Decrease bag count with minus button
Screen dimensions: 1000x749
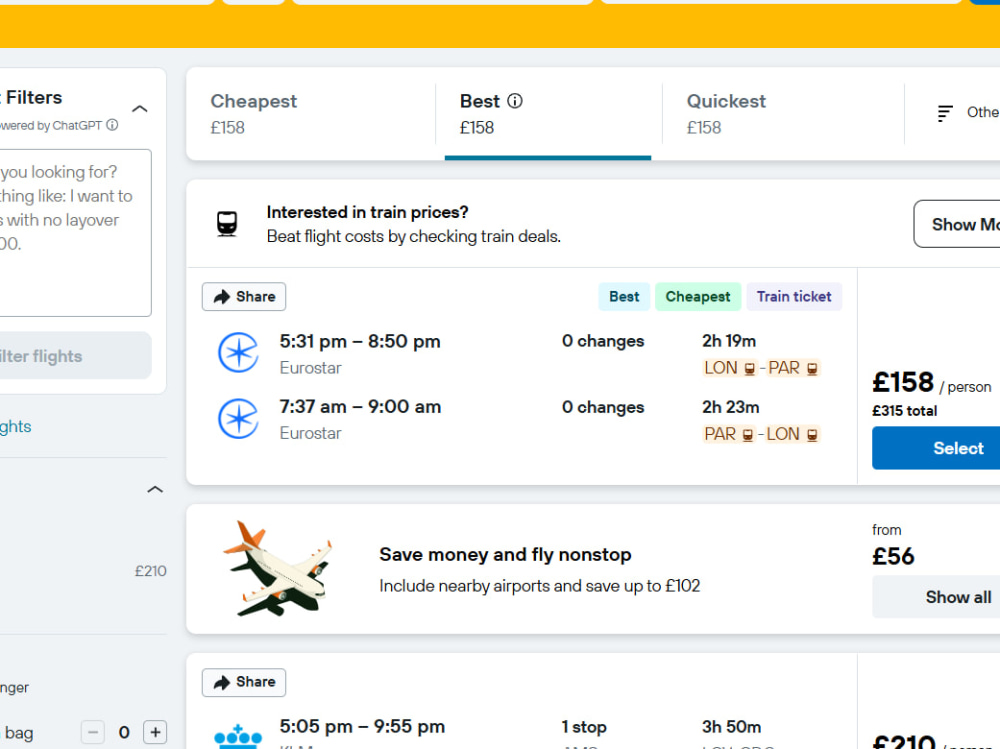pos(92,732)
